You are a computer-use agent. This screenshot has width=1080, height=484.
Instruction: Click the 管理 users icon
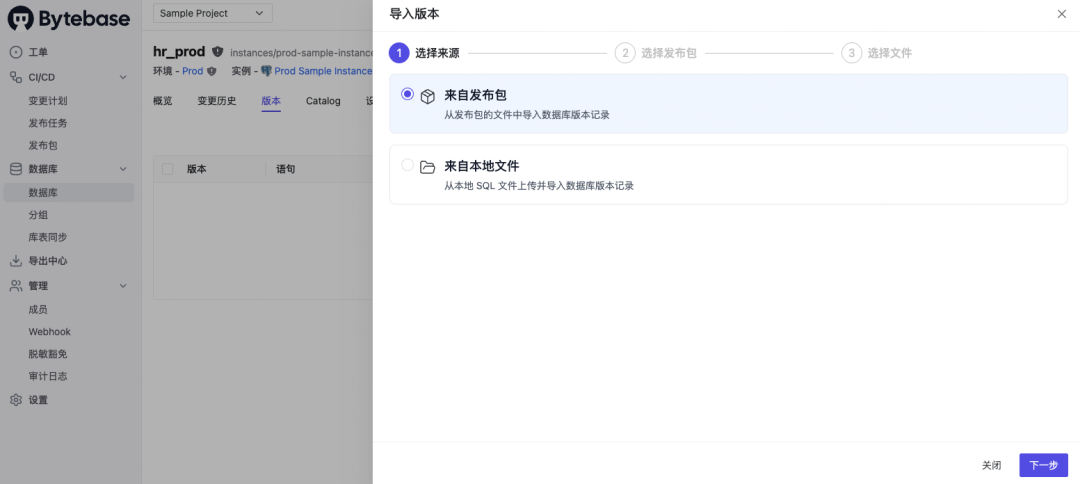click(16, 286)
